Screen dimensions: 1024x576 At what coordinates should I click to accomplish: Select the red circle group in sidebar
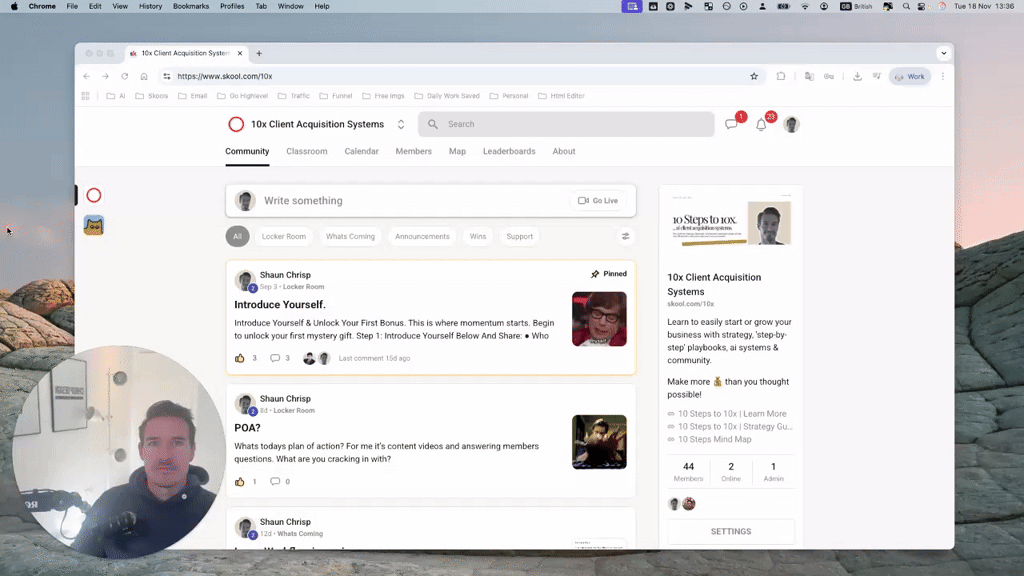93,195
